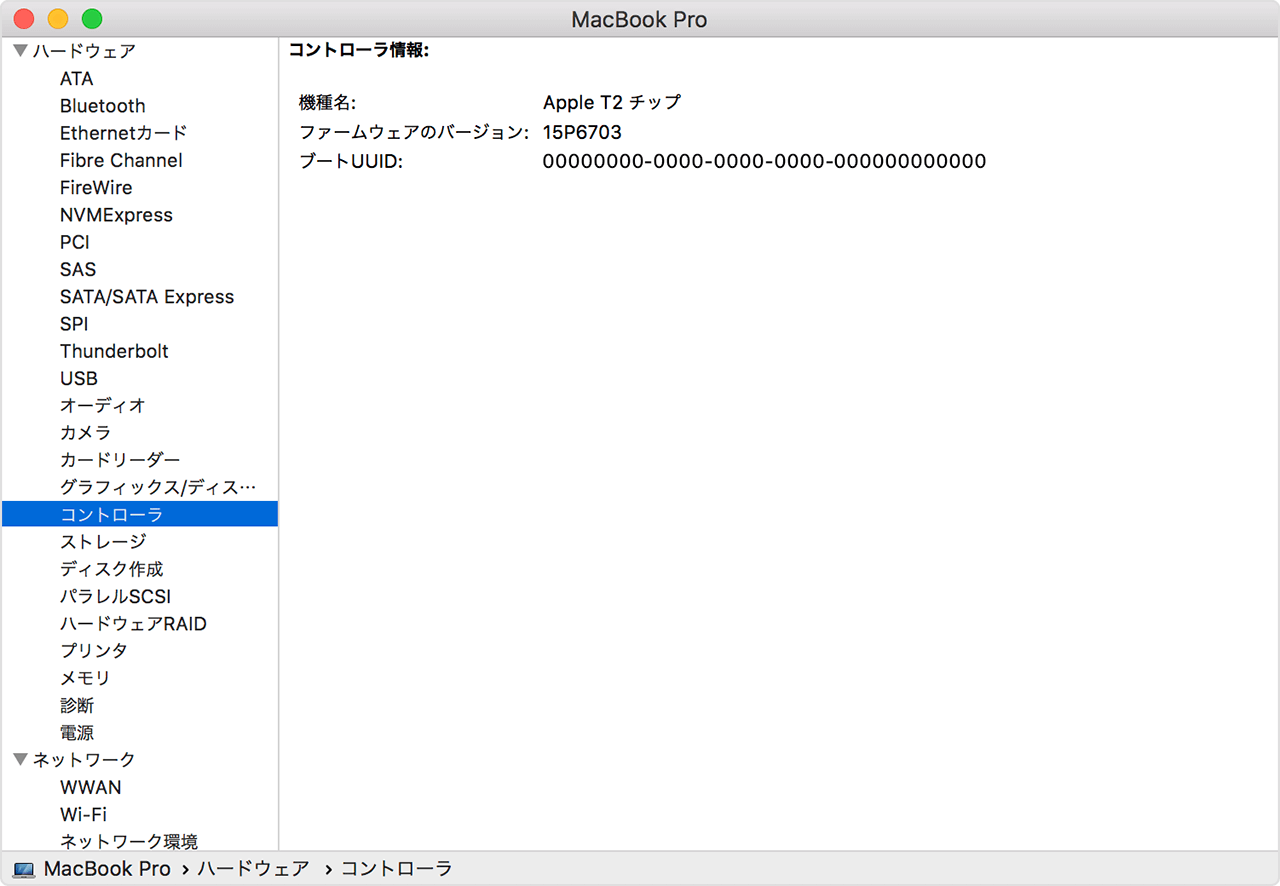Open the Thunderbolt hardware entry
The image size is (1280, 886).
114,351
